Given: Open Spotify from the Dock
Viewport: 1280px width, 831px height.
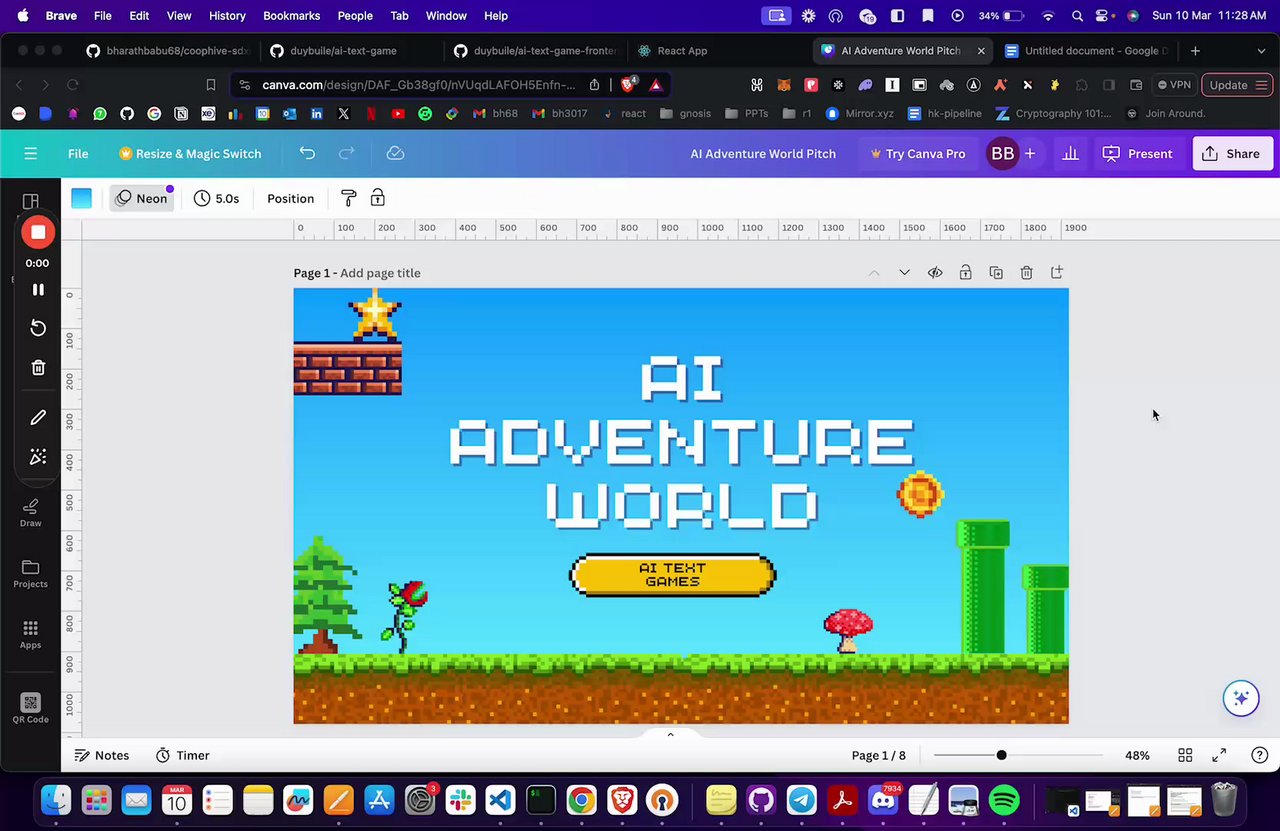Looking at the screenshot, I should (x=1004, y=800).
